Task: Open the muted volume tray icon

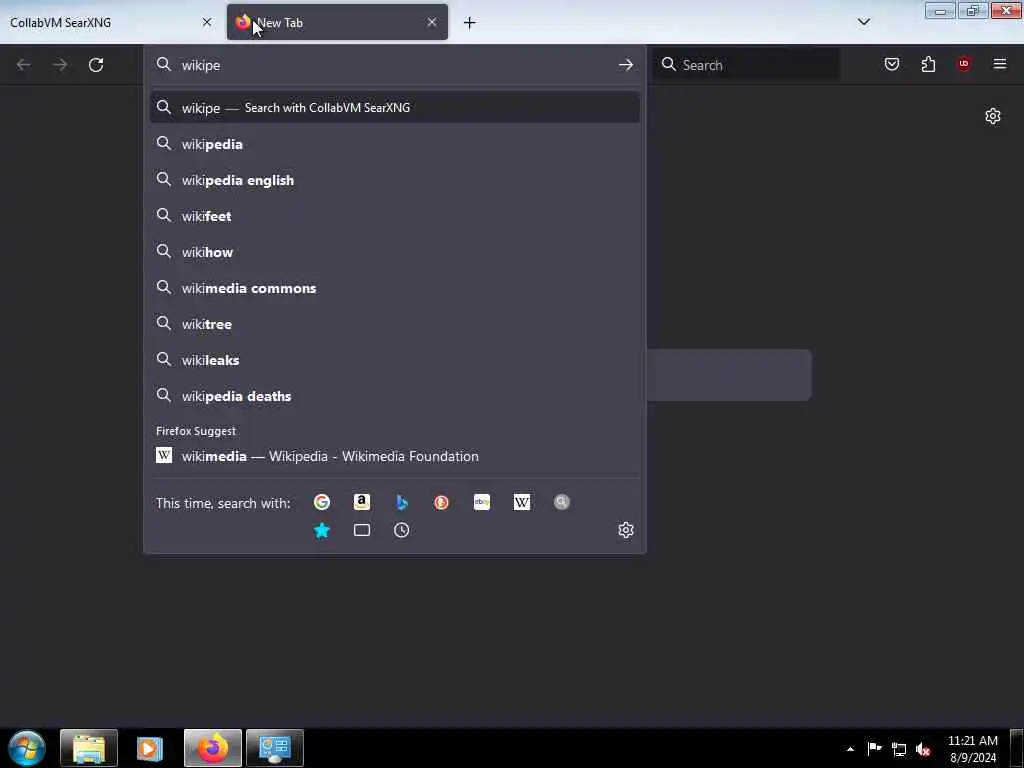Action: pyautogui.click(x=923, y=749)
